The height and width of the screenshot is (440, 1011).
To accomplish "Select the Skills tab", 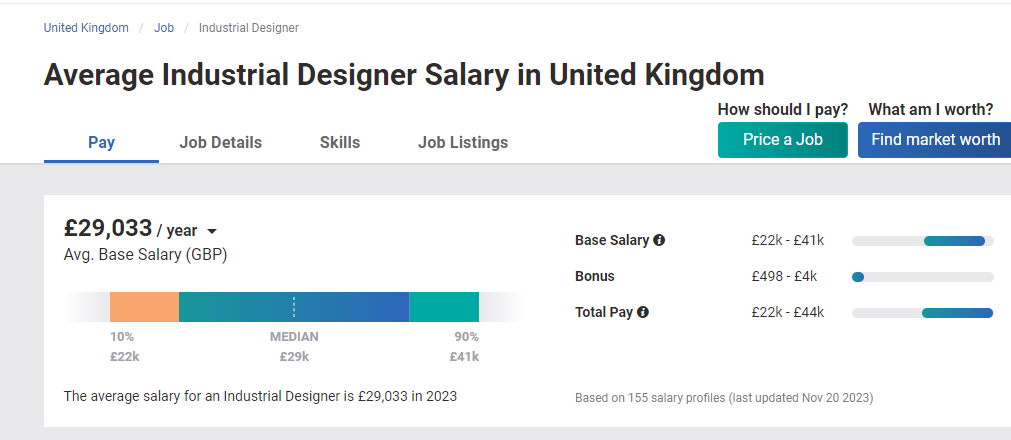I will [340, 143].
